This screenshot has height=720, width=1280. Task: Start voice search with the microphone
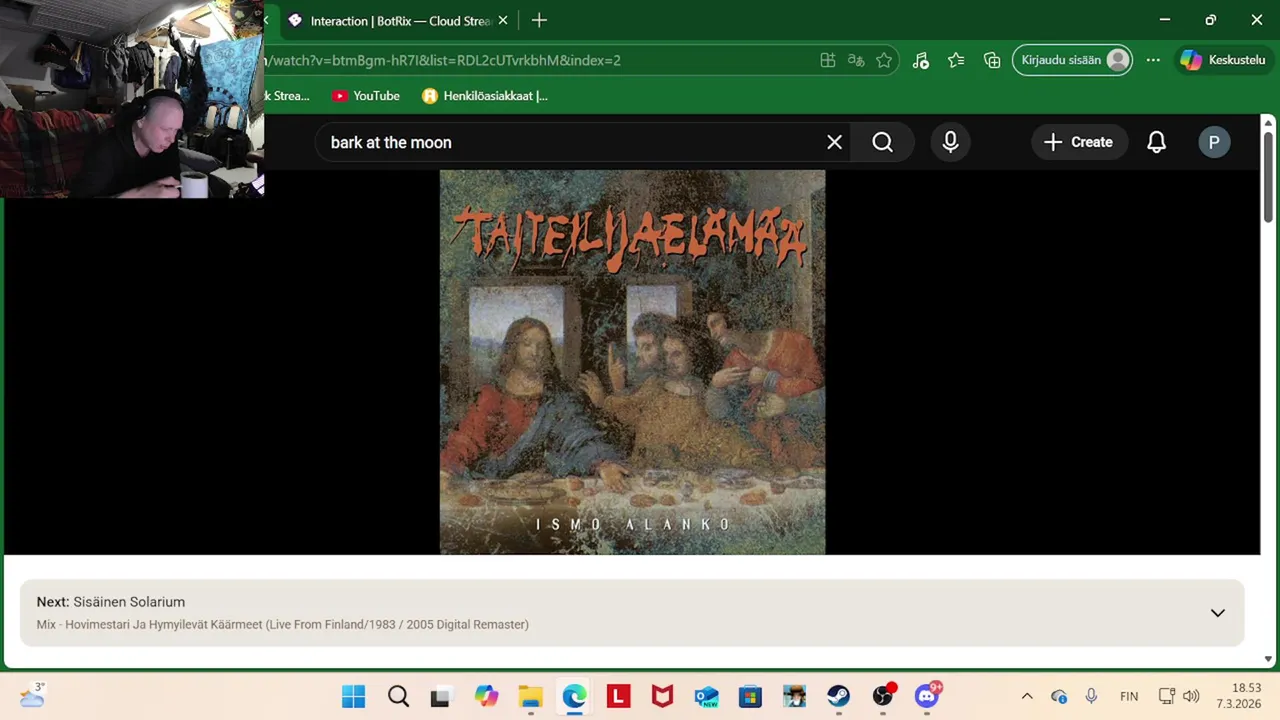pos(950,142)
